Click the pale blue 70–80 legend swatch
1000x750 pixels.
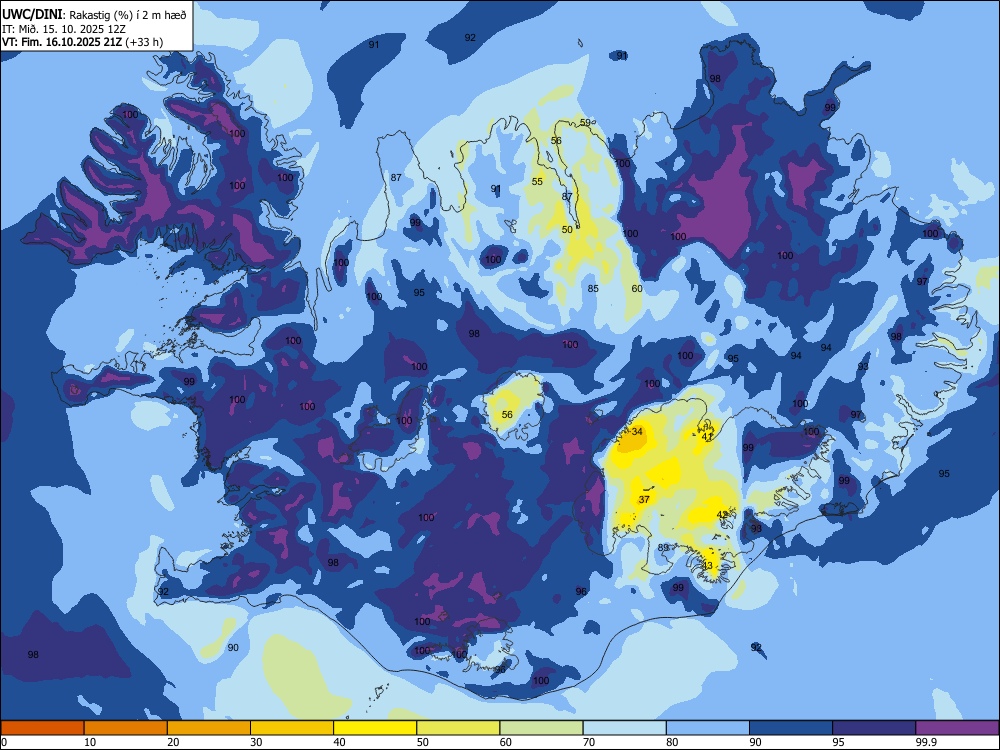624,728
